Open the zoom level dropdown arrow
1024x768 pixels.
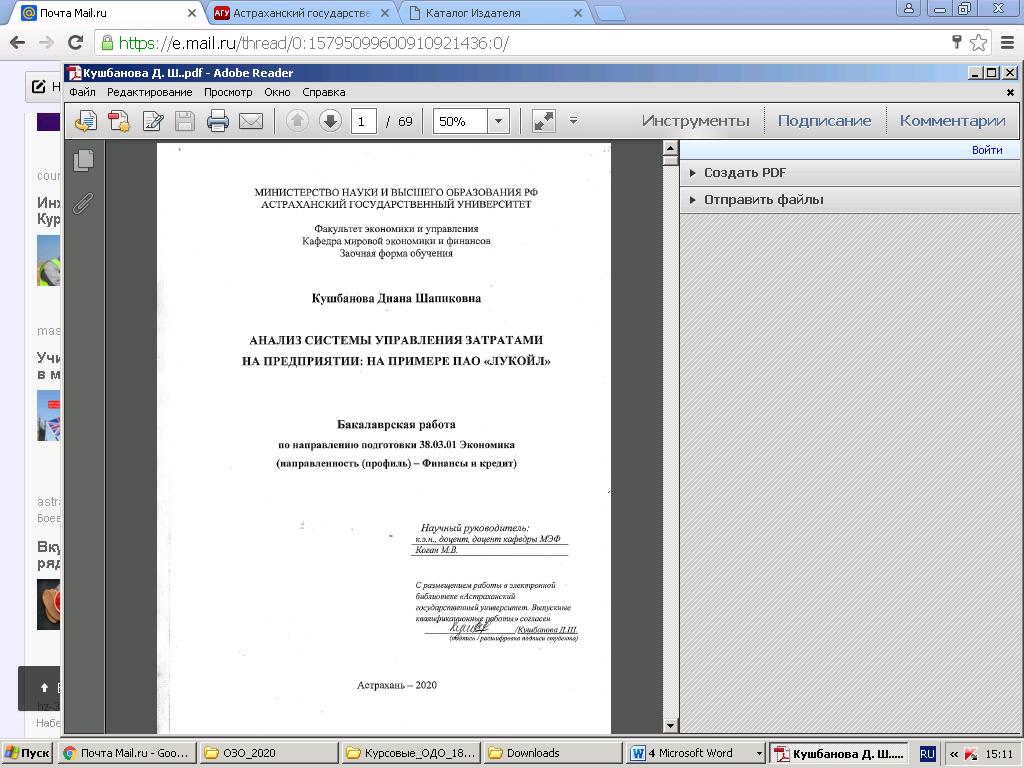(498, 121)
